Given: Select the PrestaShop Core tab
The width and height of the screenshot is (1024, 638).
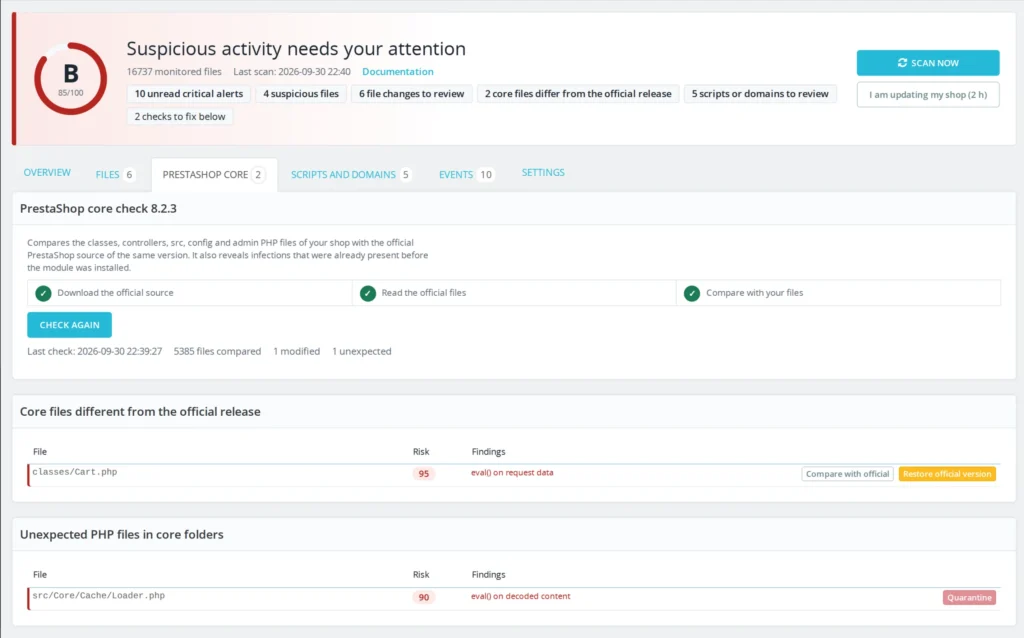Looking at the screenshot, I should coord(214,174).
